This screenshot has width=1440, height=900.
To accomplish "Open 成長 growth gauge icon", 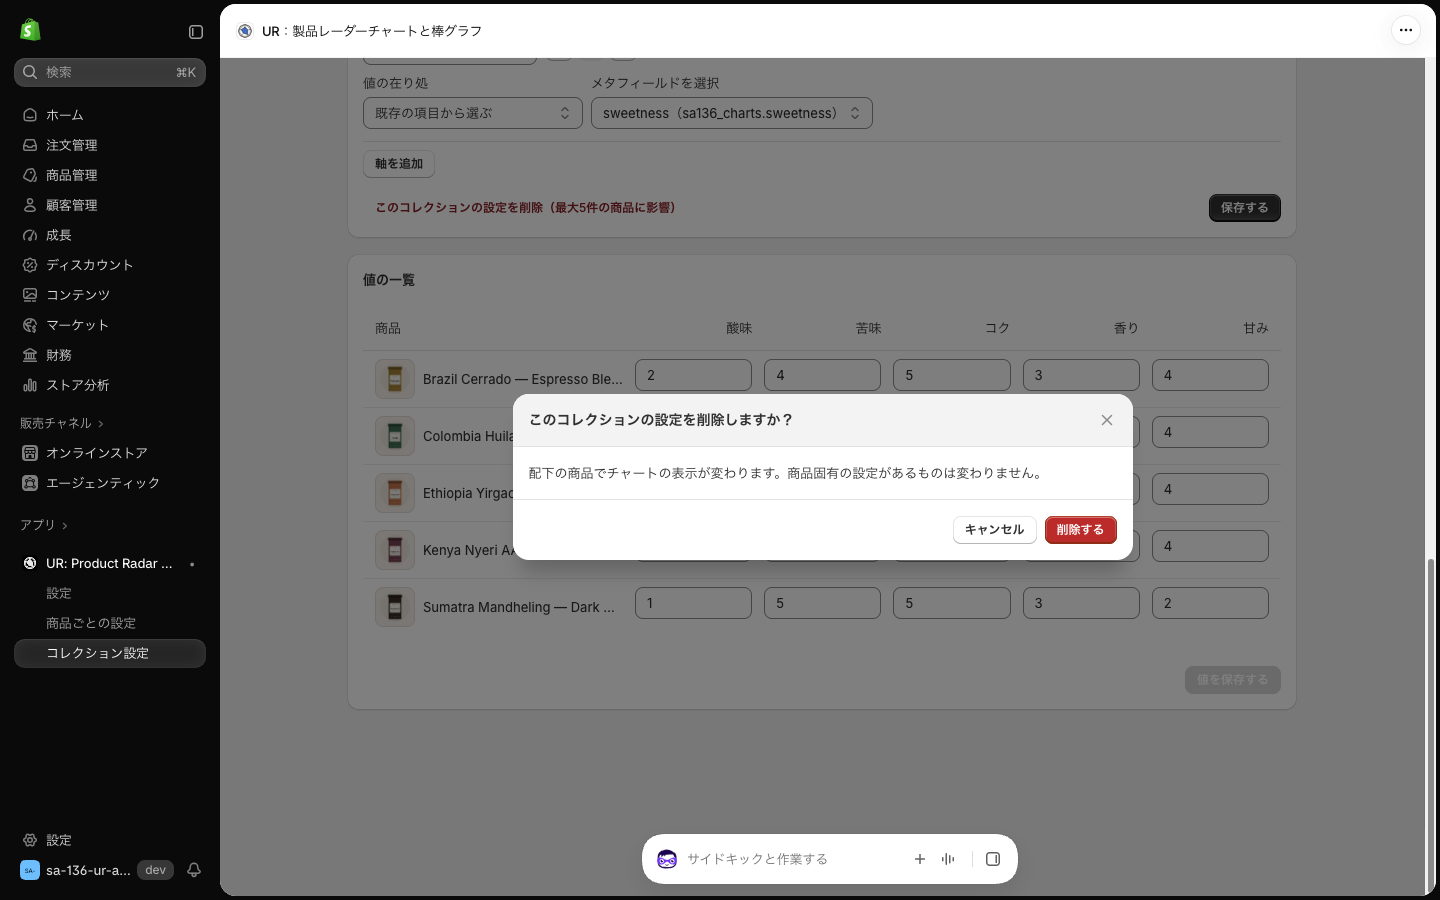I will (30, 235).
